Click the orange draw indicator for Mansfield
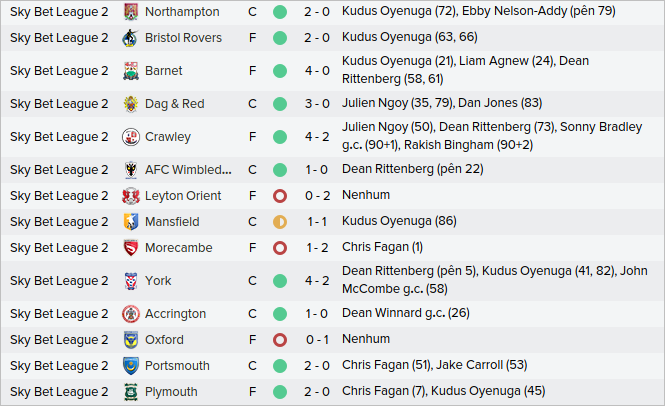Image resolution: width=665 pixels, height=406 pixels. (x=280, y=222)
